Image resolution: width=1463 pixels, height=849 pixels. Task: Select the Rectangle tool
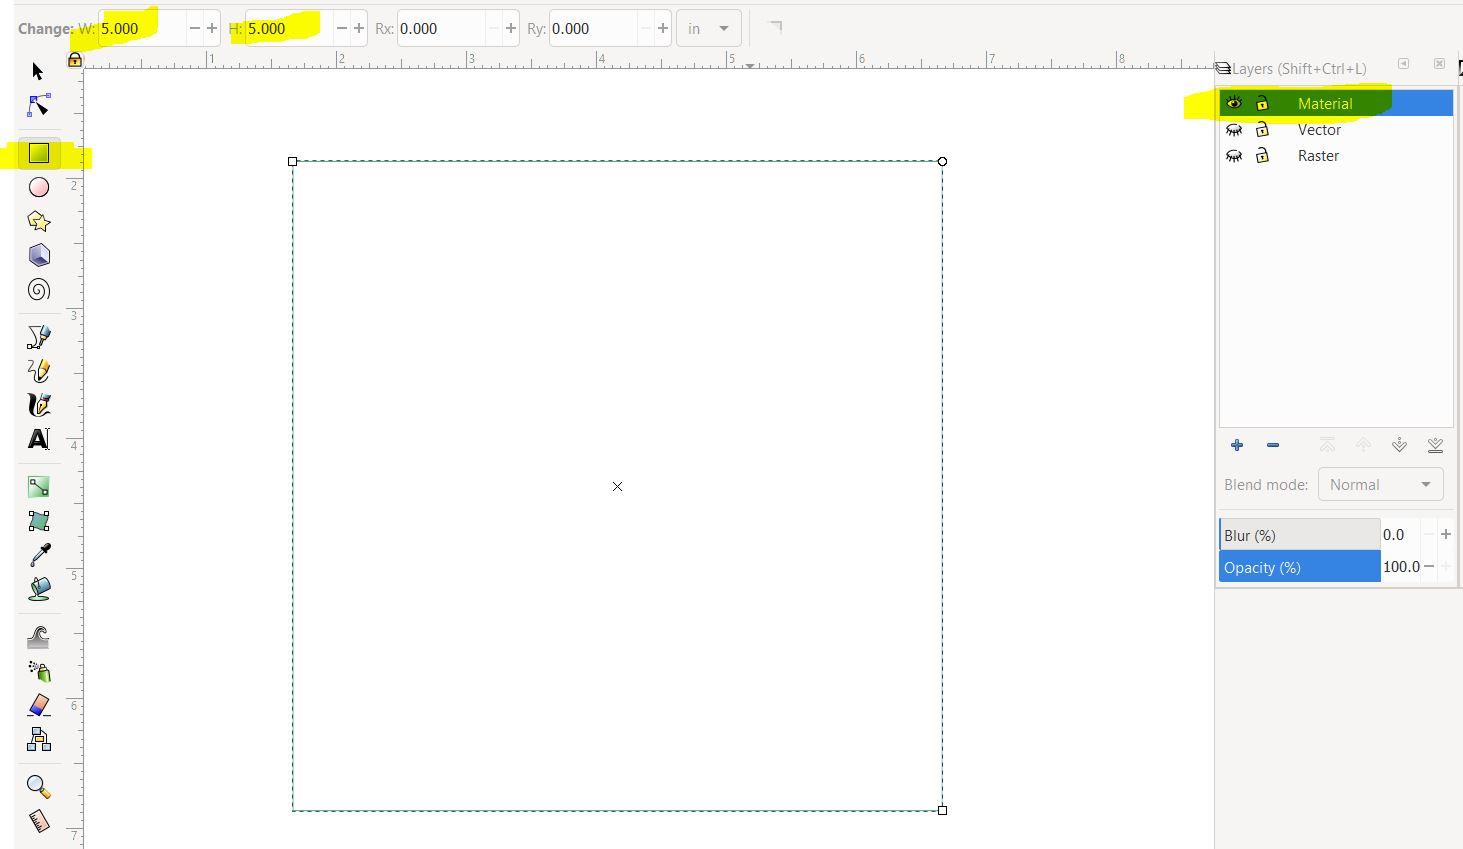[38, 153]
